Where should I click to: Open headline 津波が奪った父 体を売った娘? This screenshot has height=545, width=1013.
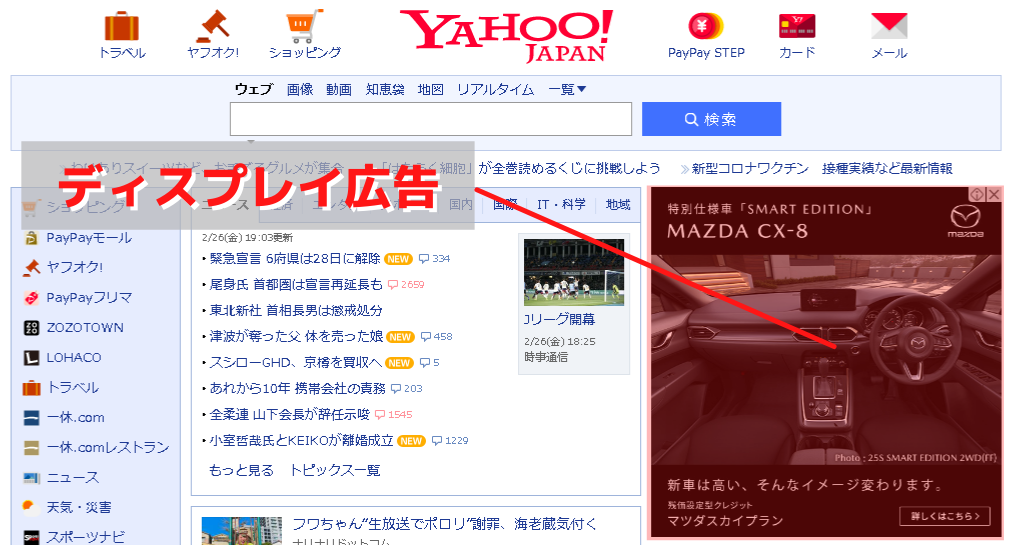pyautogui.click(x=296, y=336)
